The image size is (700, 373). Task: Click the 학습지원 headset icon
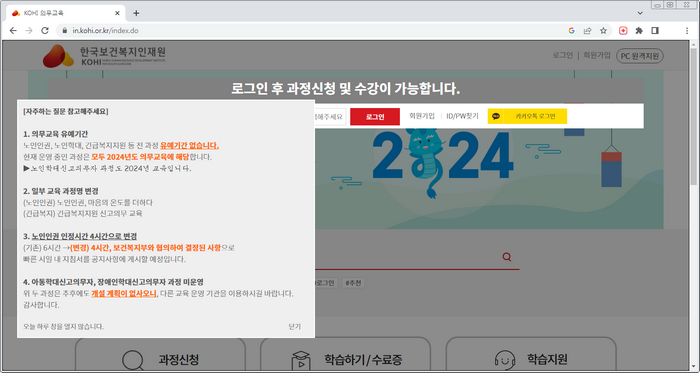tap(505, 360)
